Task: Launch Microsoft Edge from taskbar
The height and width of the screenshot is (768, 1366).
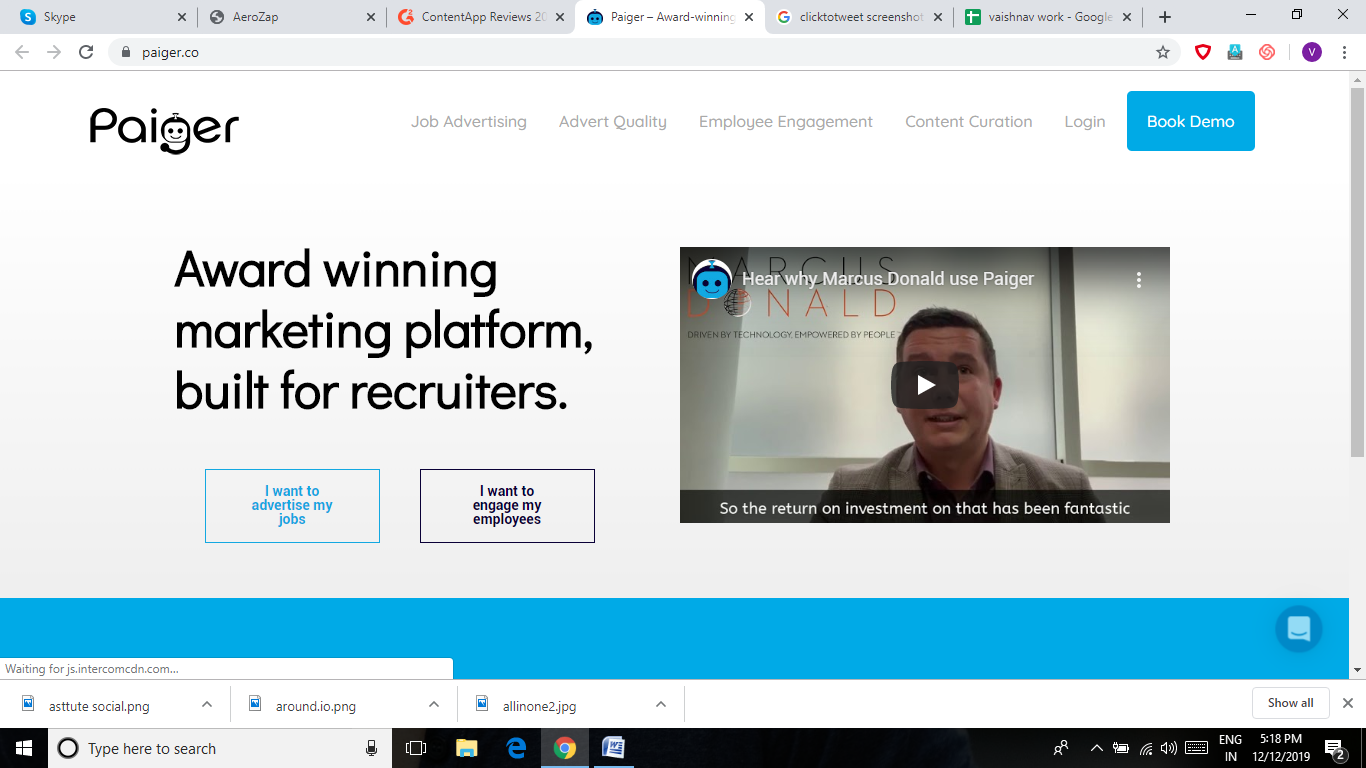Action: tap(516, 748)
